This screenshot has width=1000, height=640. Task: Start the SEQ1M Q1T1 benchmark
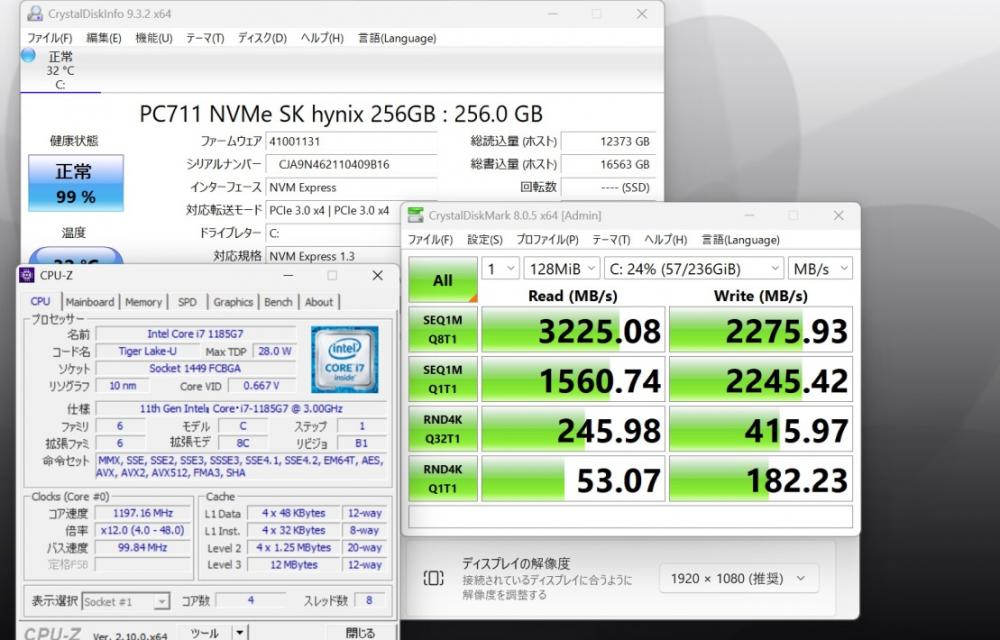(x=443, y=379)
